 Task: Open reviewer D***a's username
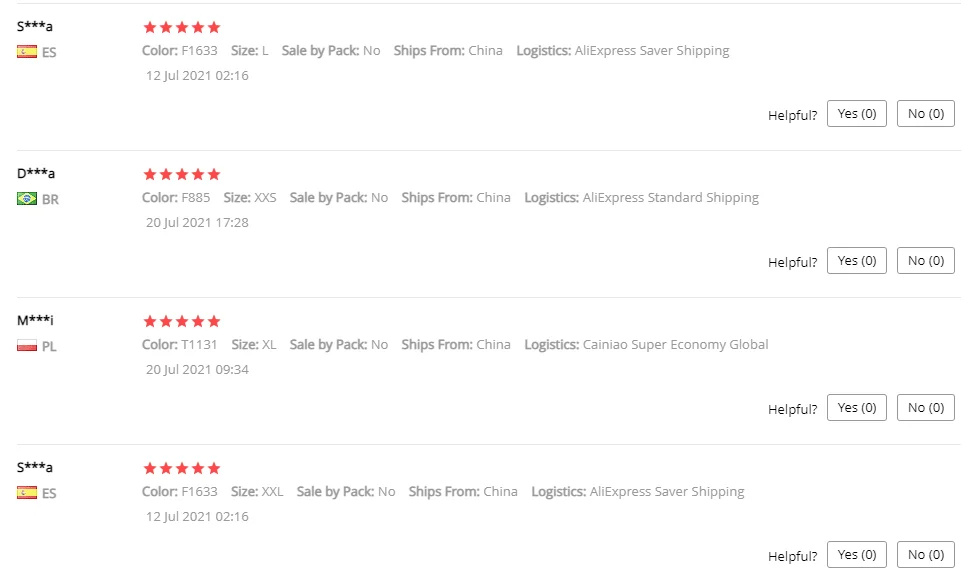click(x=36, y=173)
